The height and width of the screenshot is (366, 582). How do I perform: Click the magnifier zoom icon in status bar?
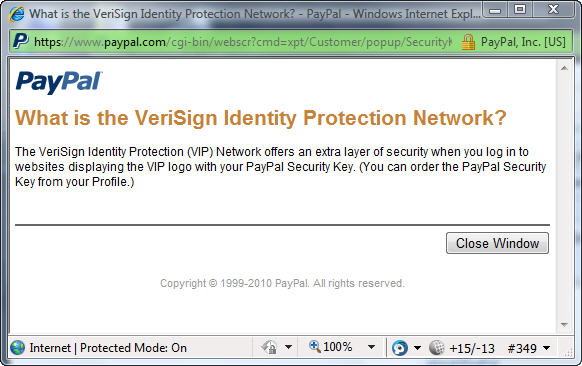click(315, 346)
